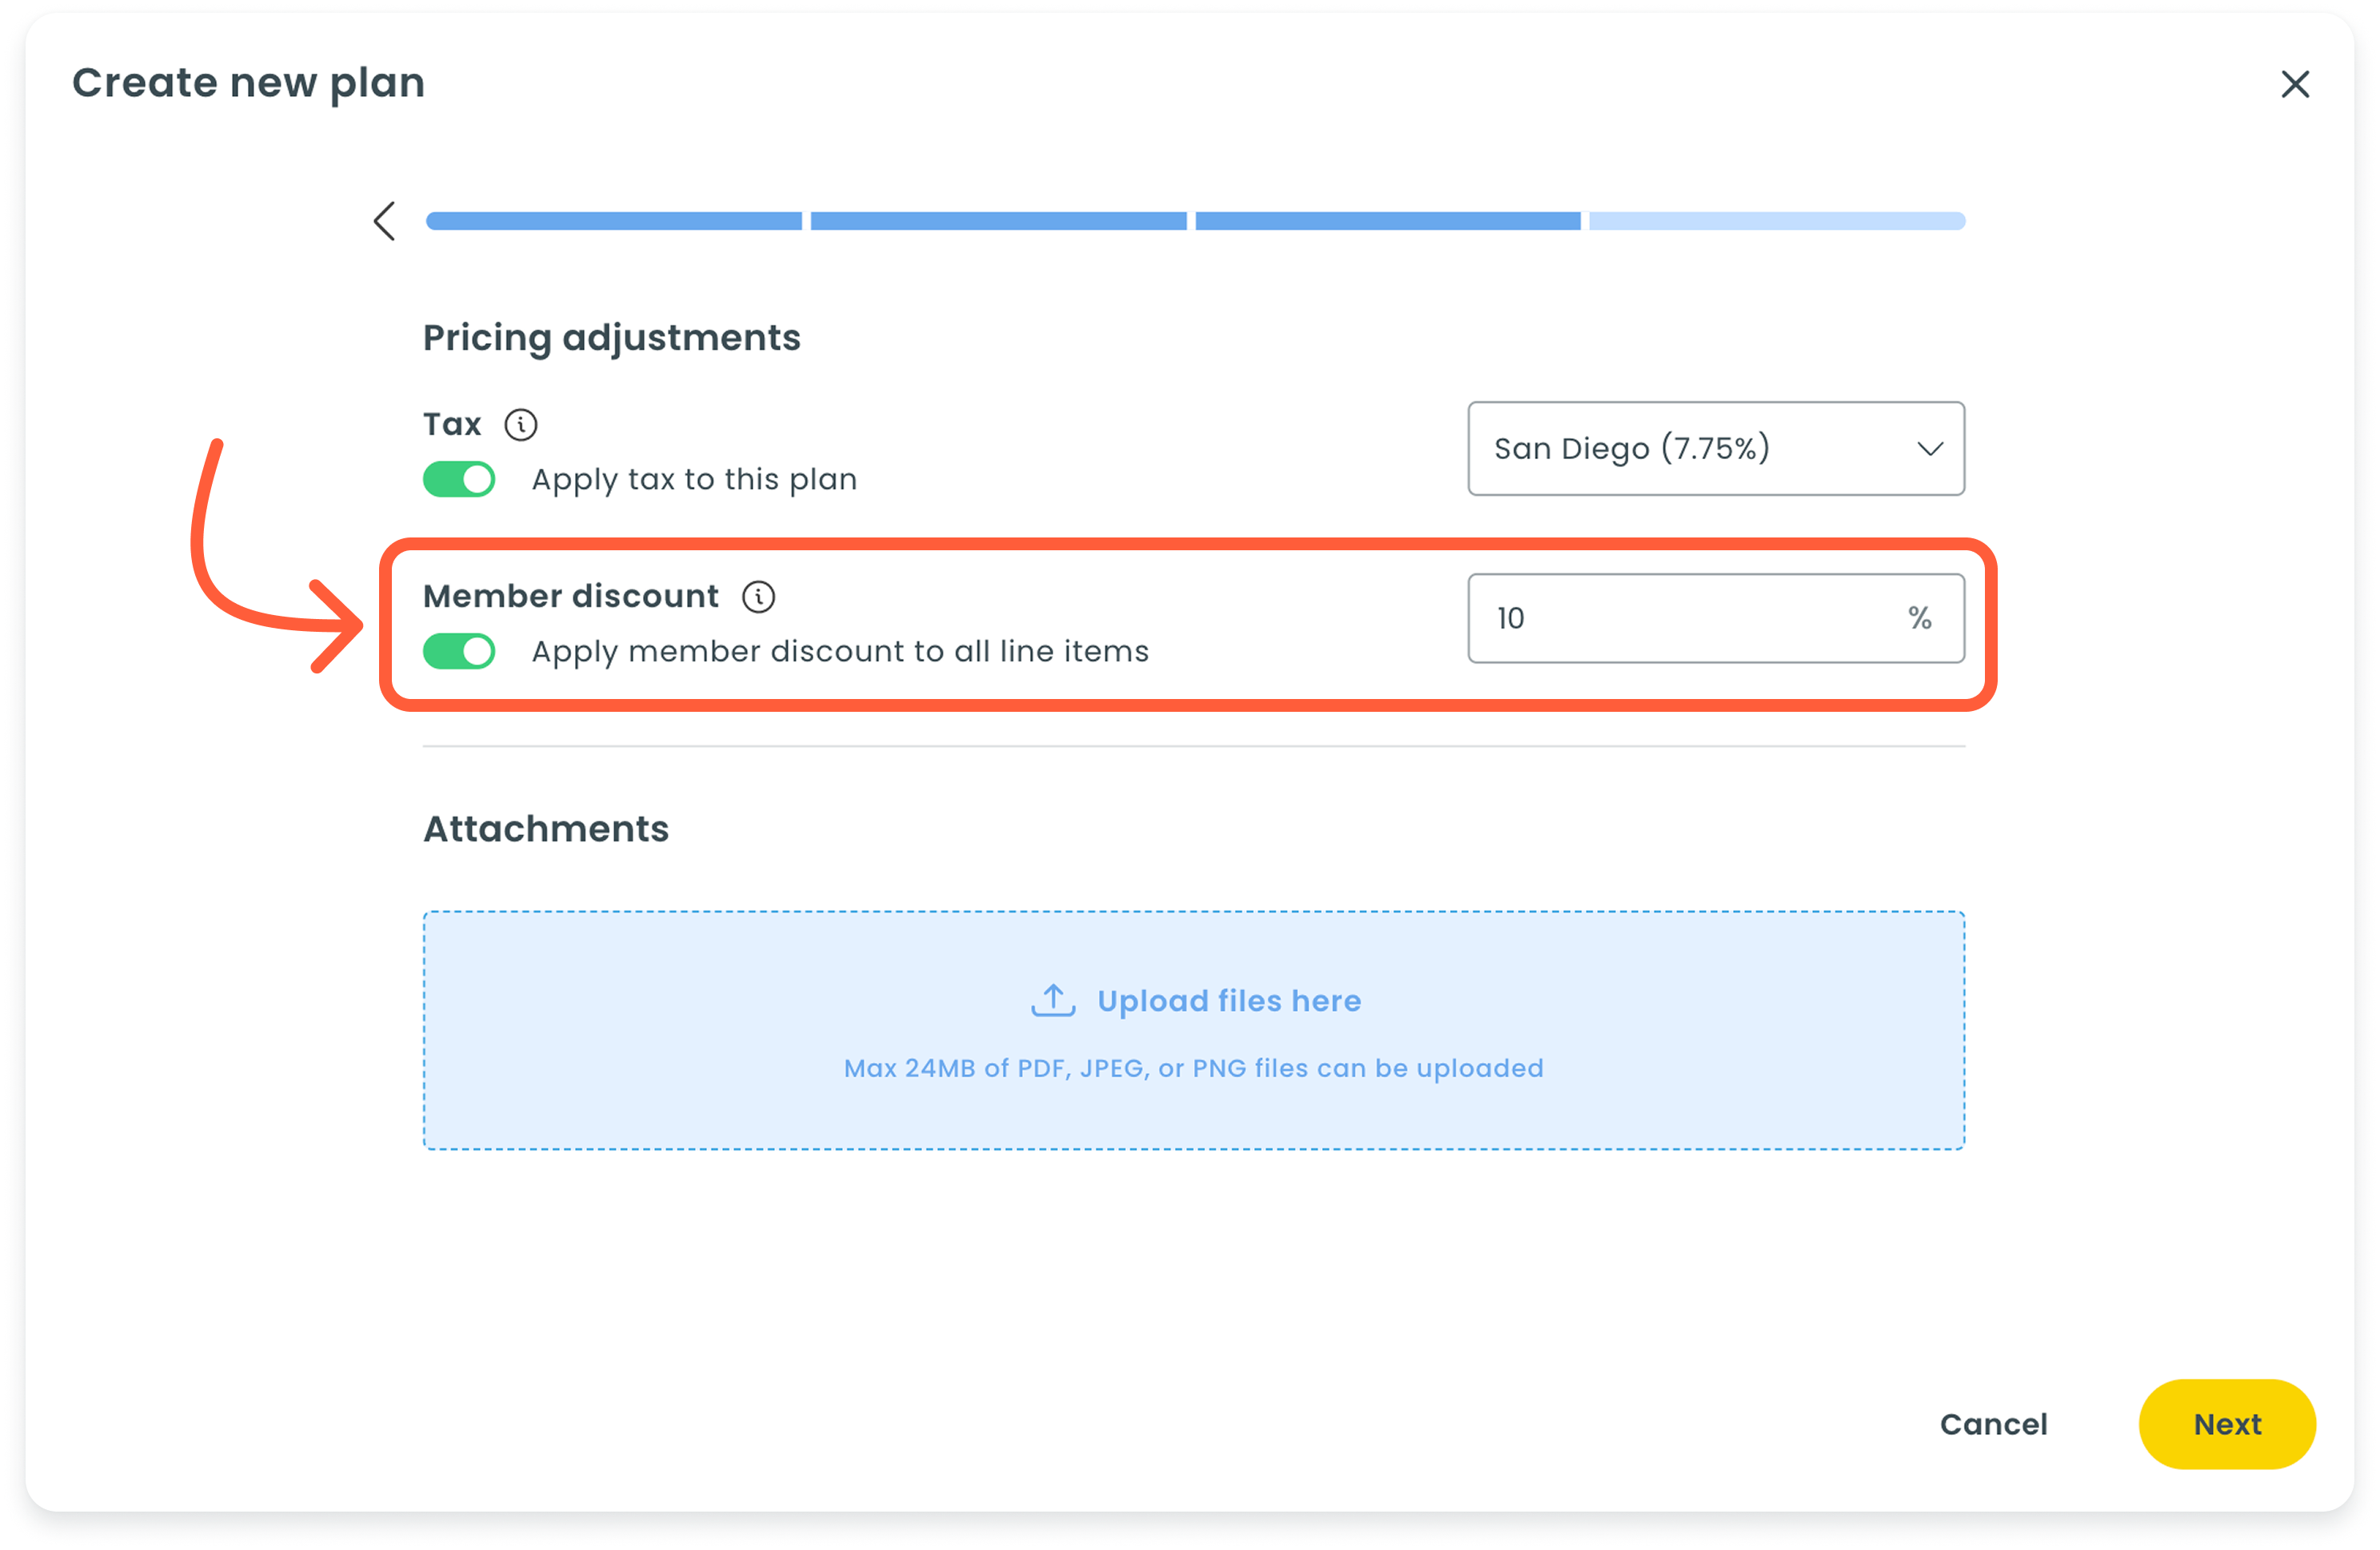Click the Member discount info icon
This screenshot has height=1550, width=2380.
click(759, 597)
